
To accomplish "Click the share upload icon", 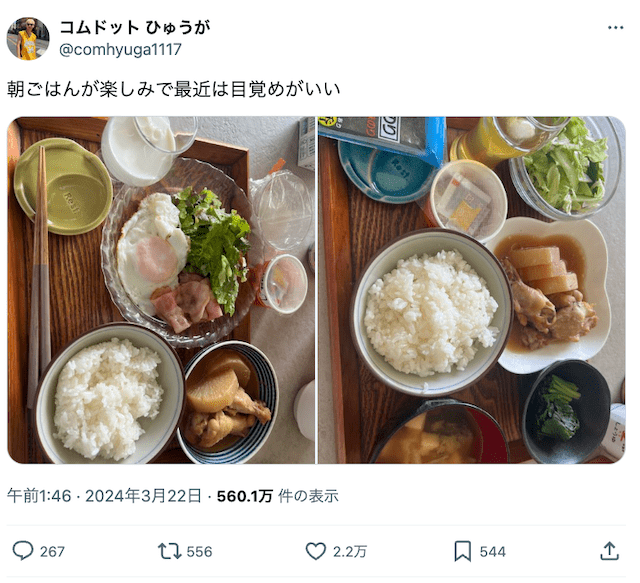I will pyautogui.click(x=609, y=551).
